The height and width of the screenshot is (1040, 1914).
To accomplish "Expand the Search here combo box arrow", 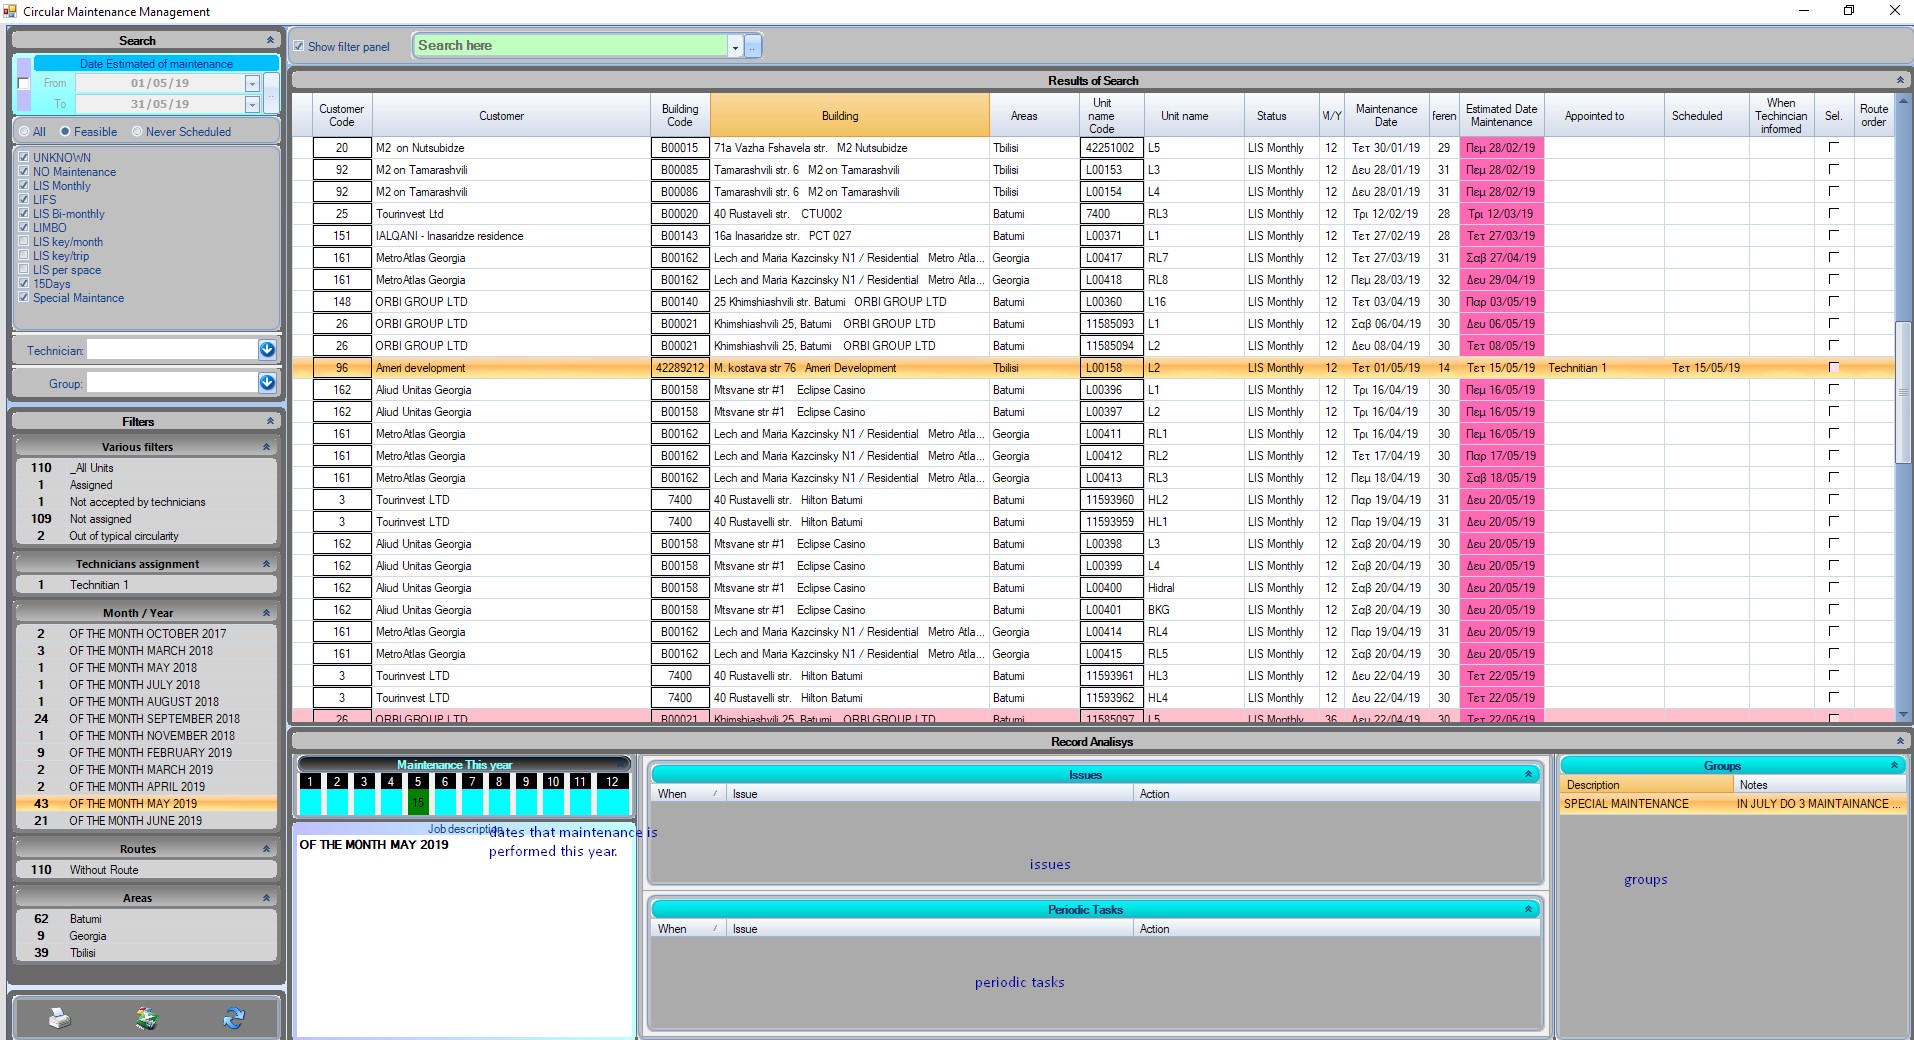I will pyautogui.click(x=736, y=47).
